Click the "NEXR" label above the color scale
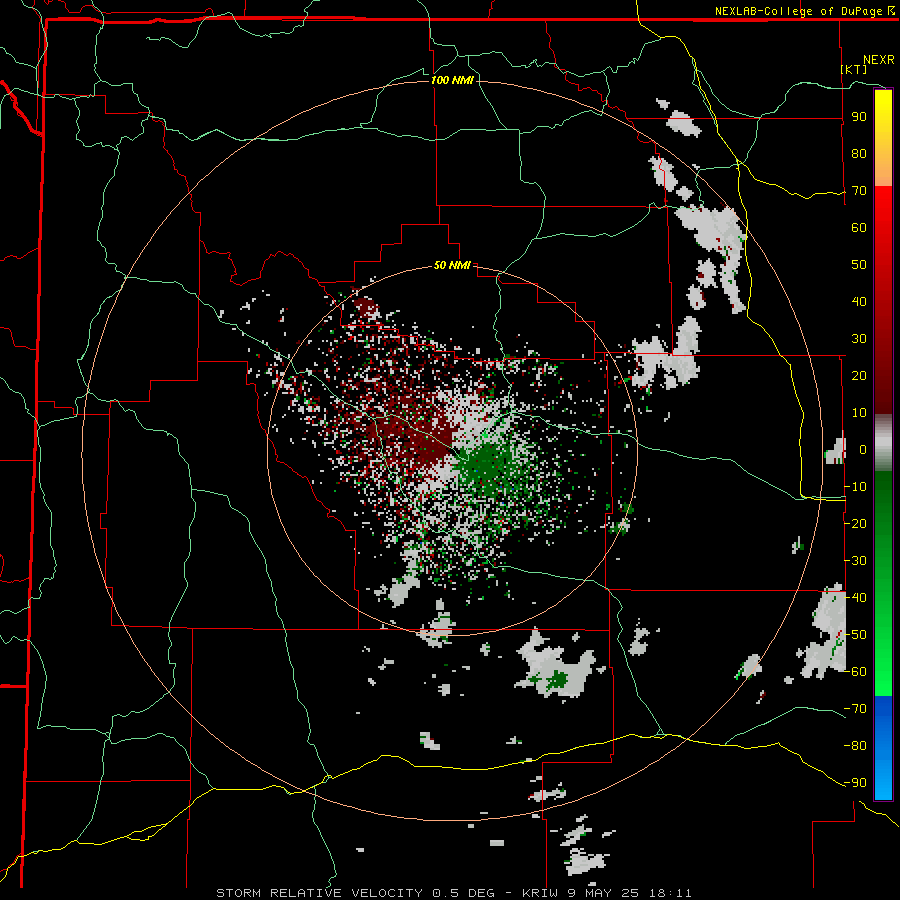Image resolution: width=900 pixels, height=900 pixels. tap(879, 60)
